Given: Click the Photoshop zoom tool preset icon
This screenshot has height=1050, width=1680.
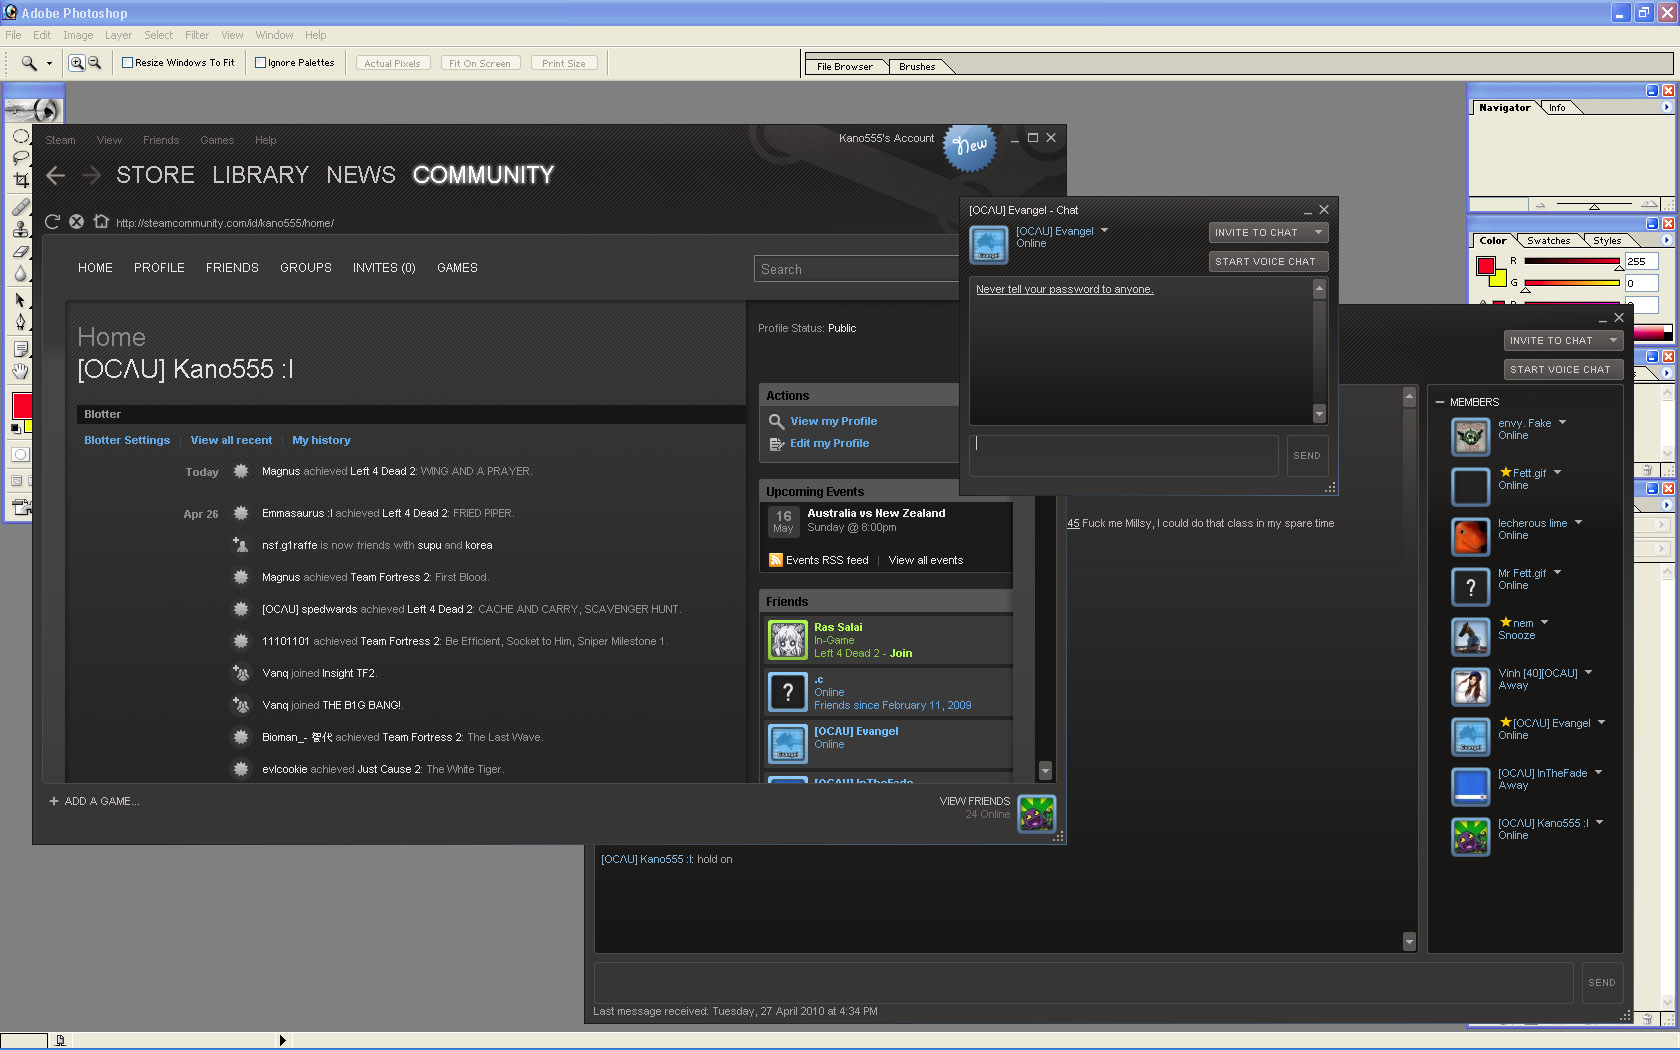Looking at the screenshot, I should tap(29, 63).
